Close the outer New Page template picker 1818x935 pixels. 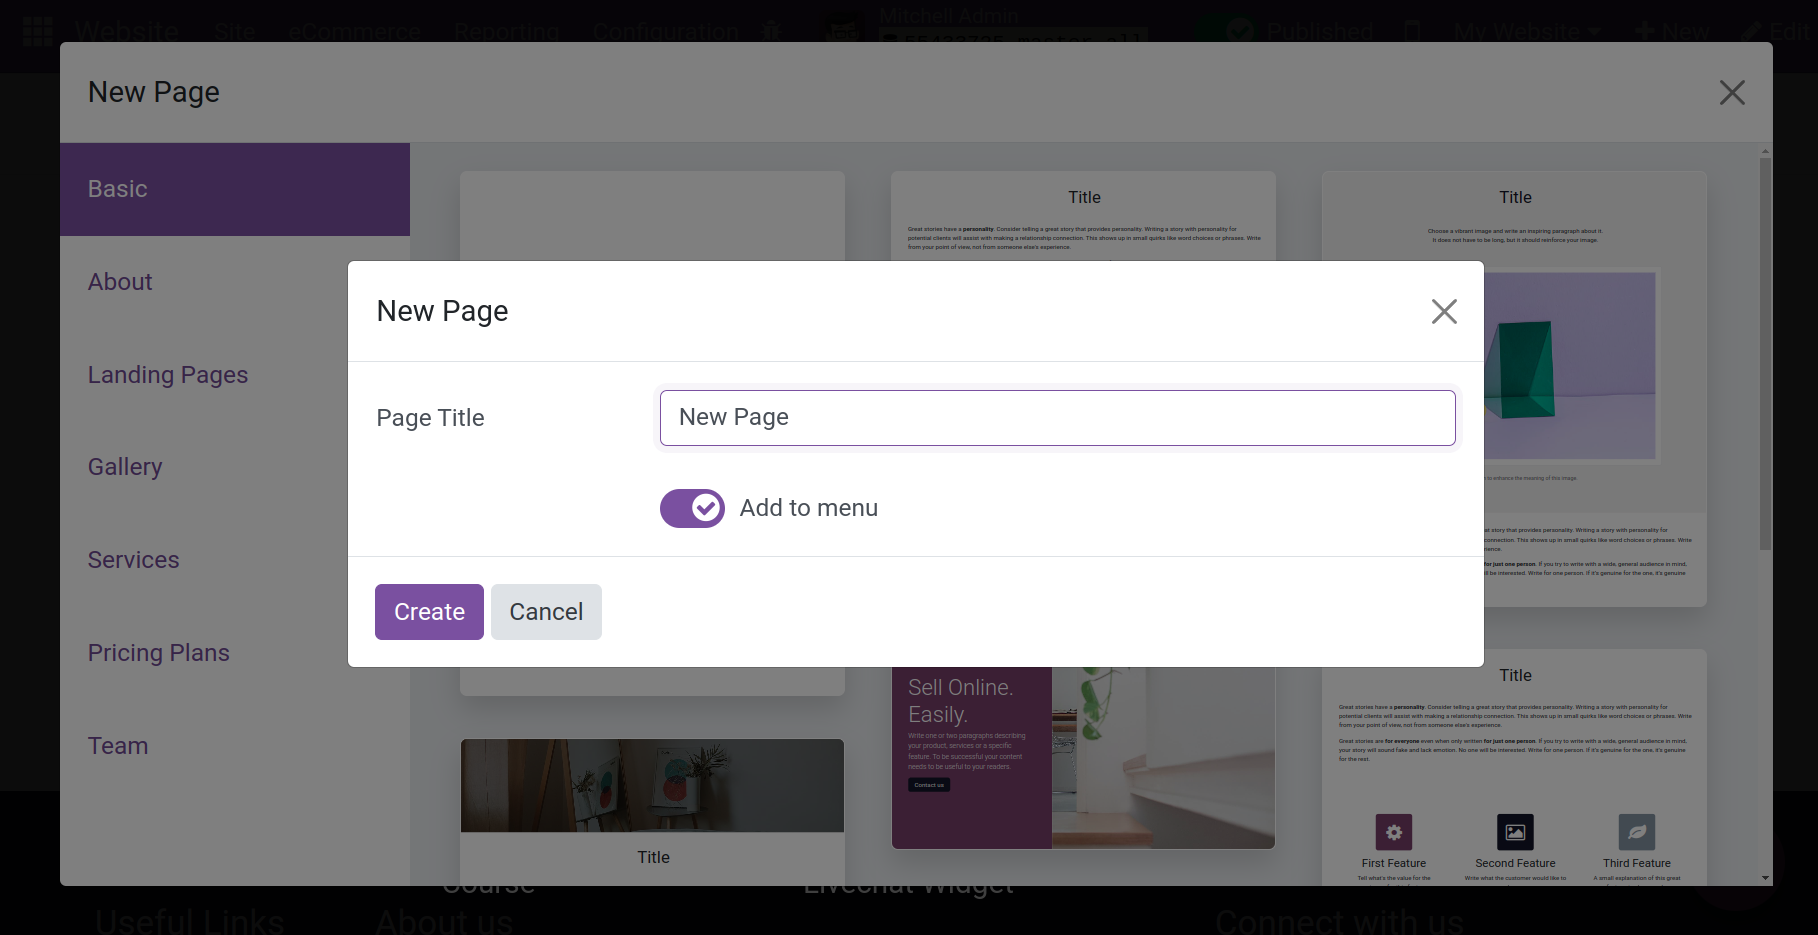(1731, 93)
